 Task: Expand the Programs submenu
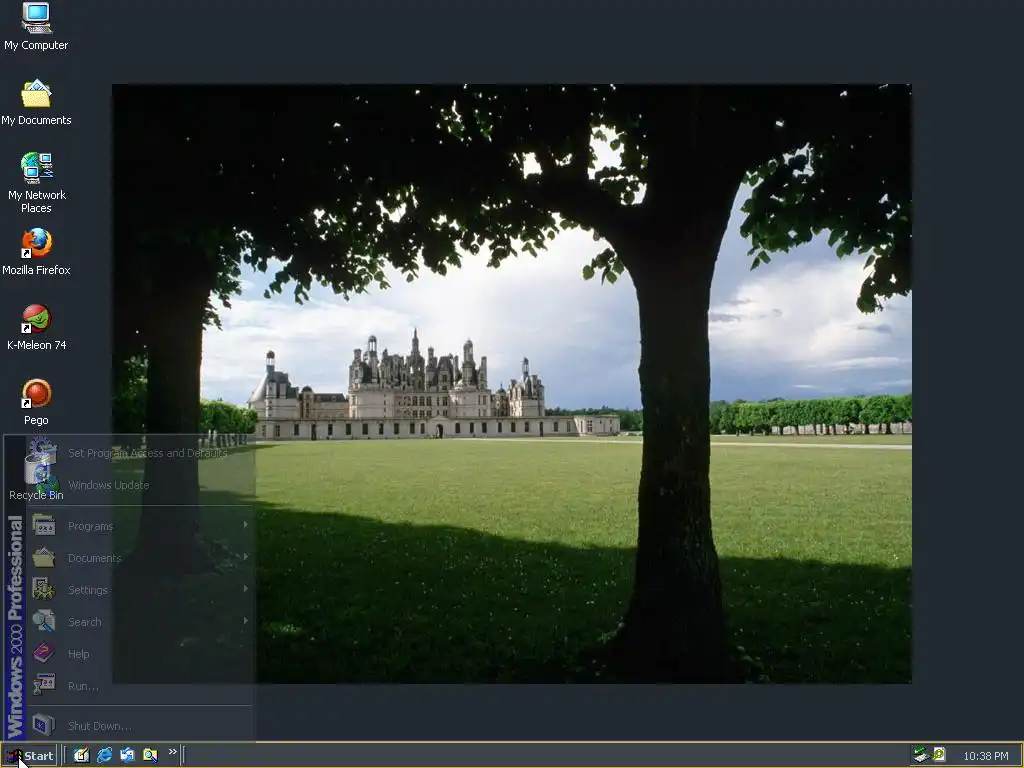point(139,526)
